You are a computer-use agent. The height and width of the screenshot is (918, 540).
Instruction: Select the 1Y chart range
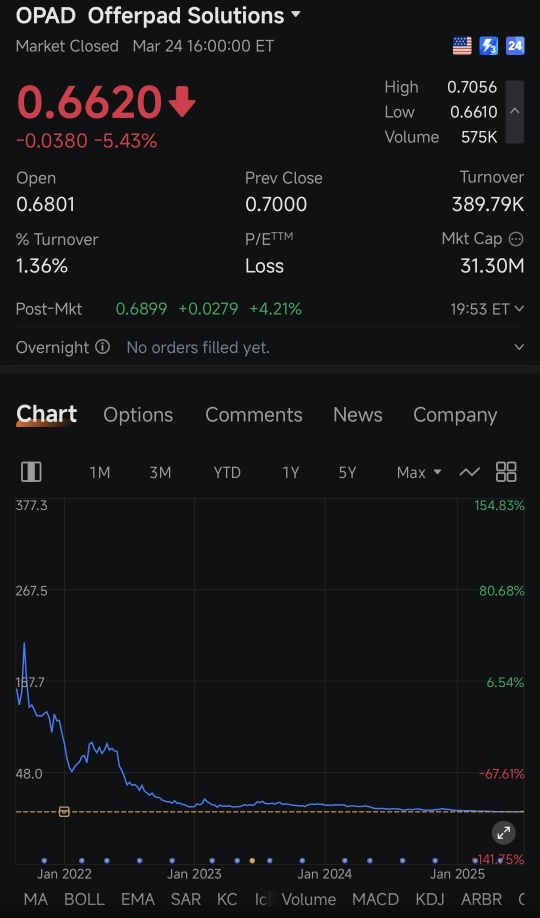pyautogui.click(x=290, y=472)
